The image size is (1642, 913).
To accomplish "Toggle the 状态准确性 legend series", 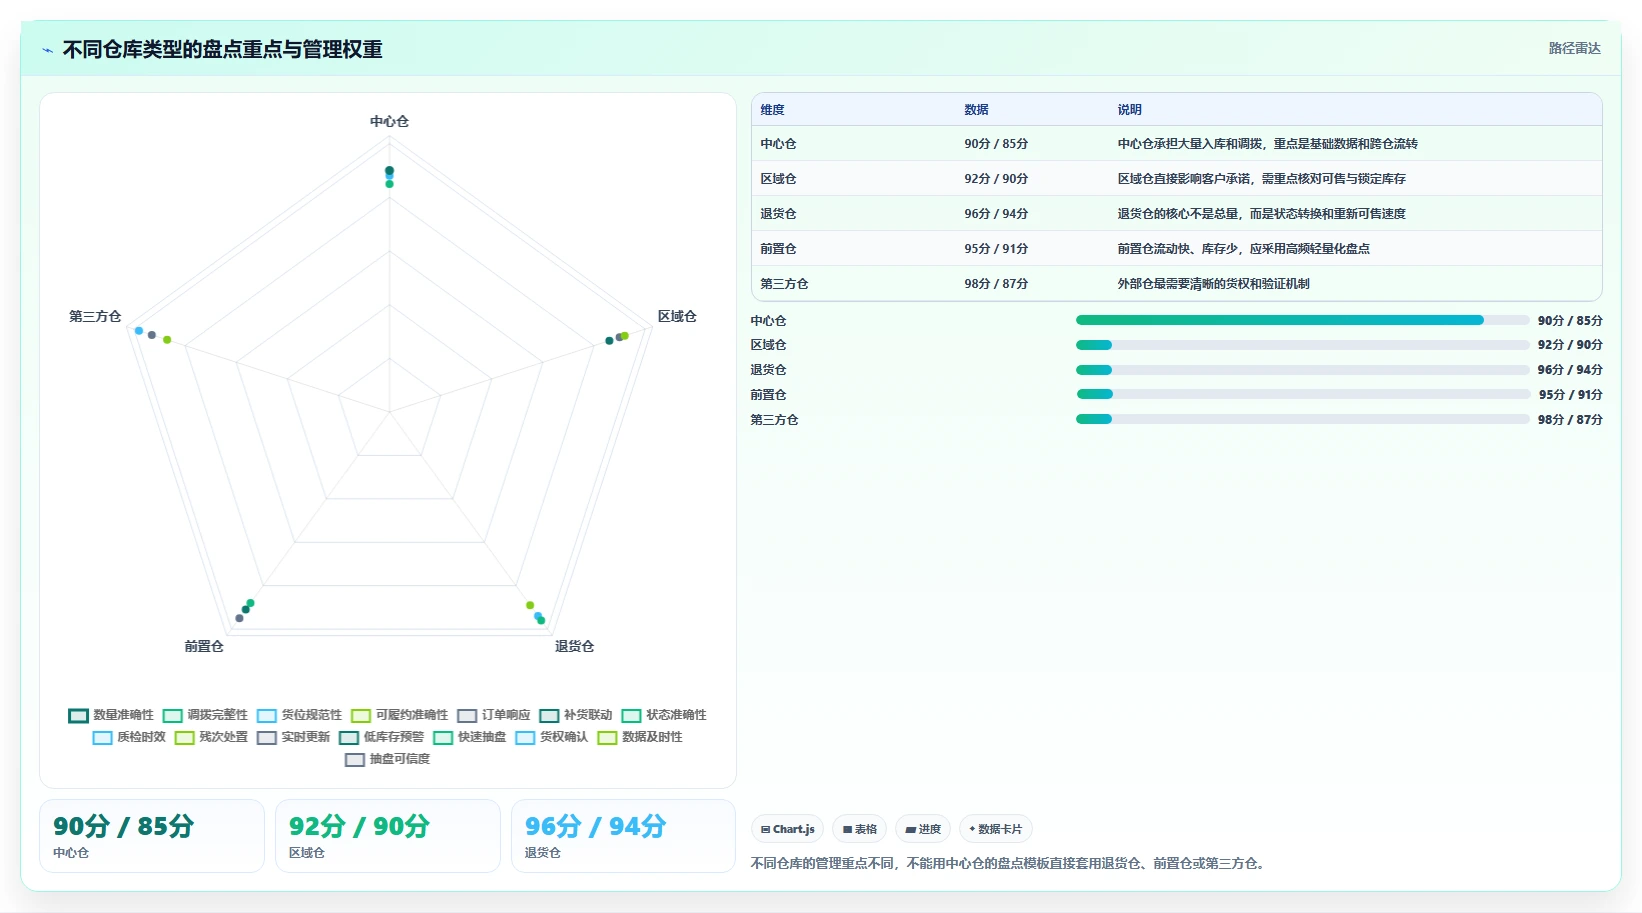I will coord(664,715).
